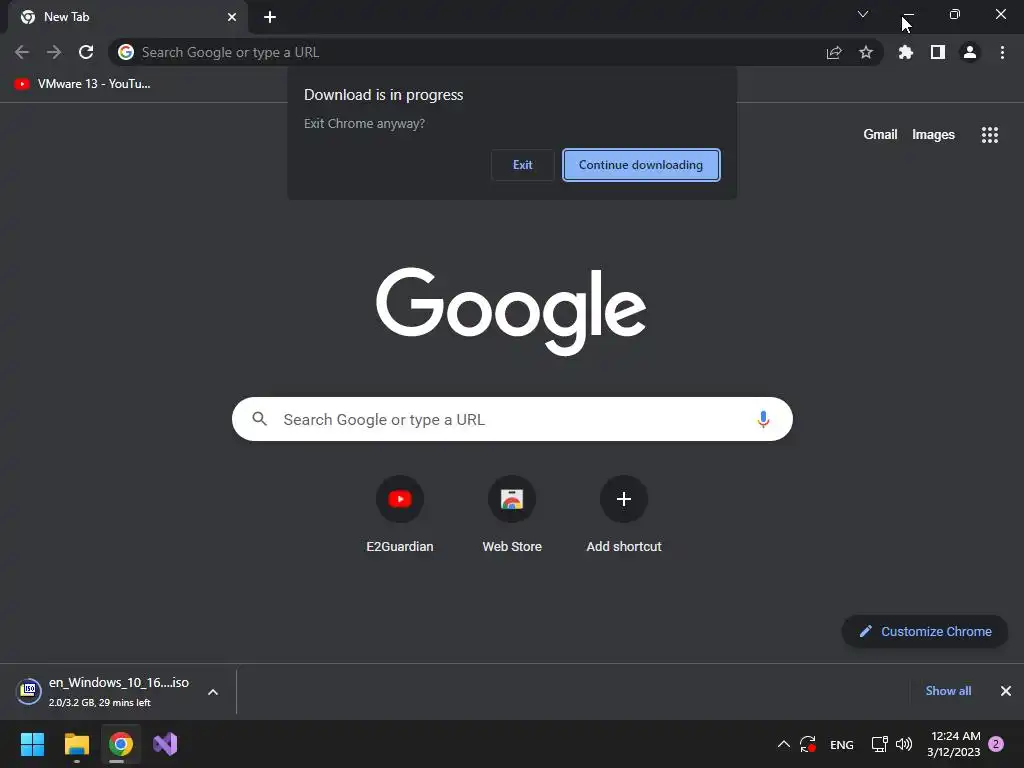
Task: Open the tab search dropdown arrow
Action: [x=863, y=14]
